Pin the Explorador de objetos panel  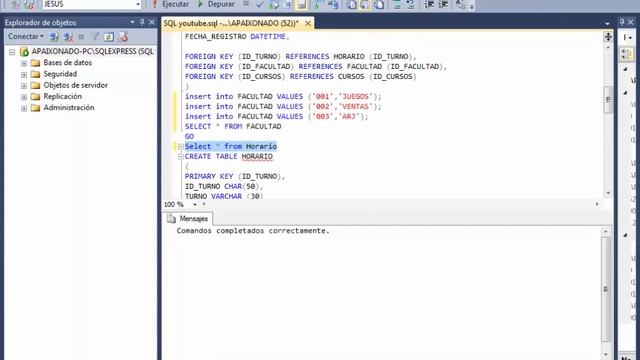[142, 22]
